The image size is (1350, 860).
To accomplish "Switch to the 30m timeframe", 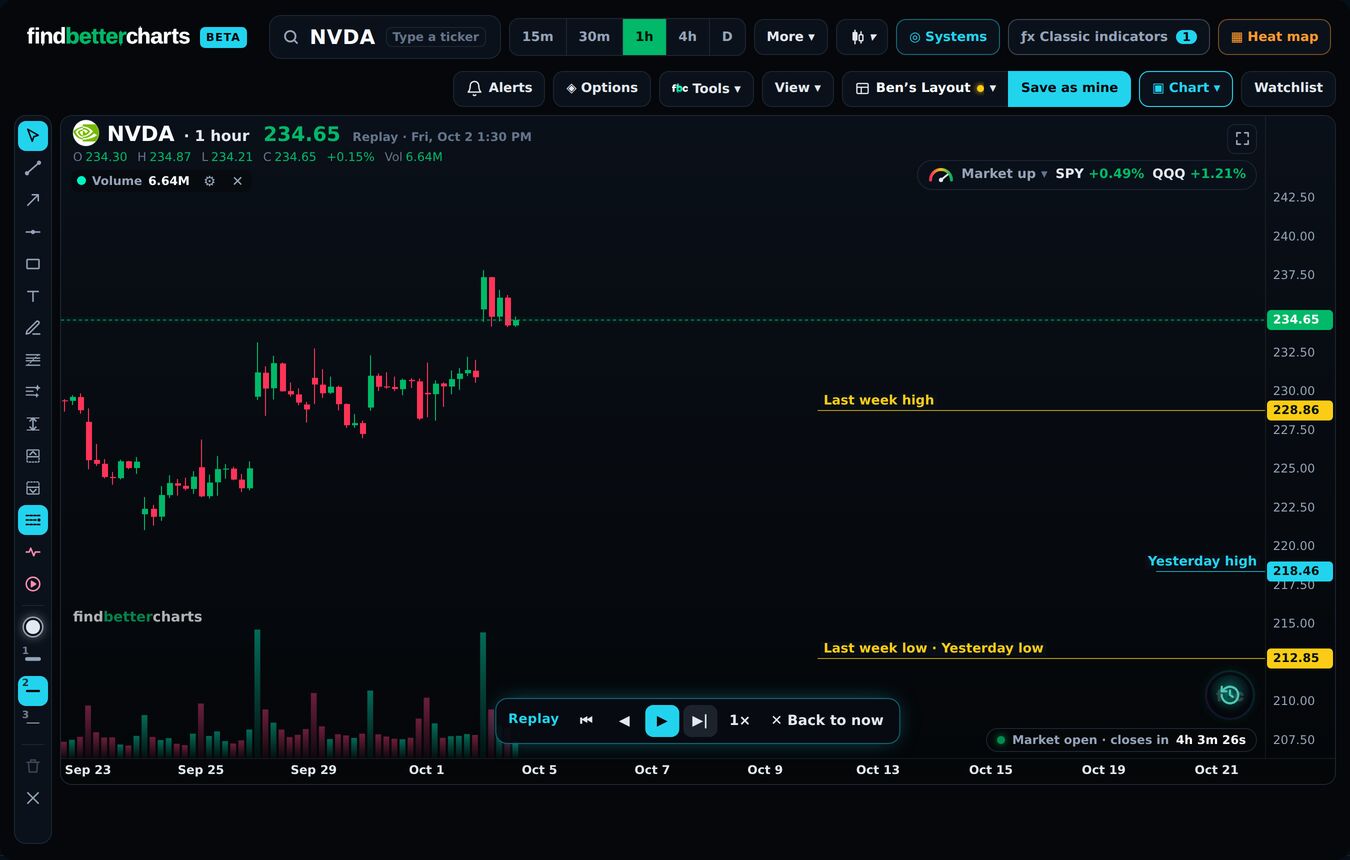I will tap(594, 37).
